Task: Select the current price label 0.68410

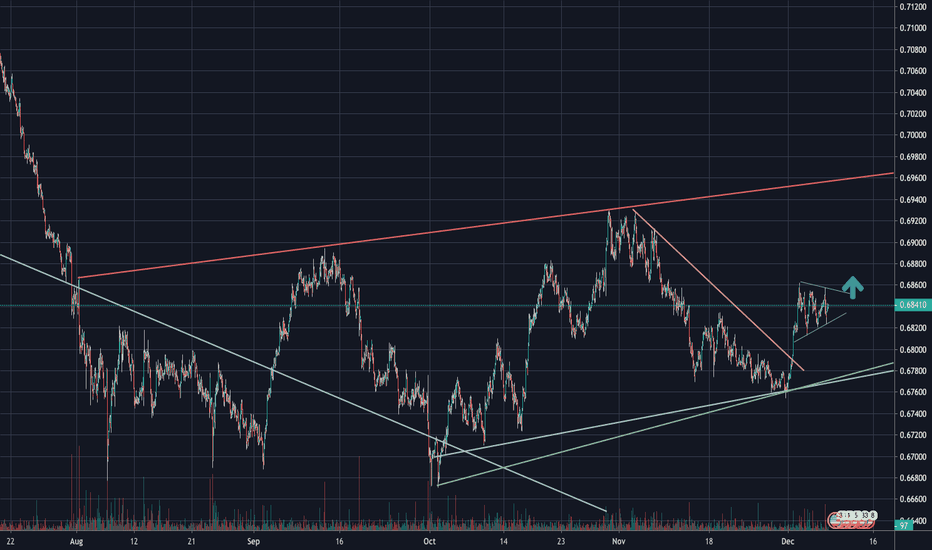Action: click(911, 306)
